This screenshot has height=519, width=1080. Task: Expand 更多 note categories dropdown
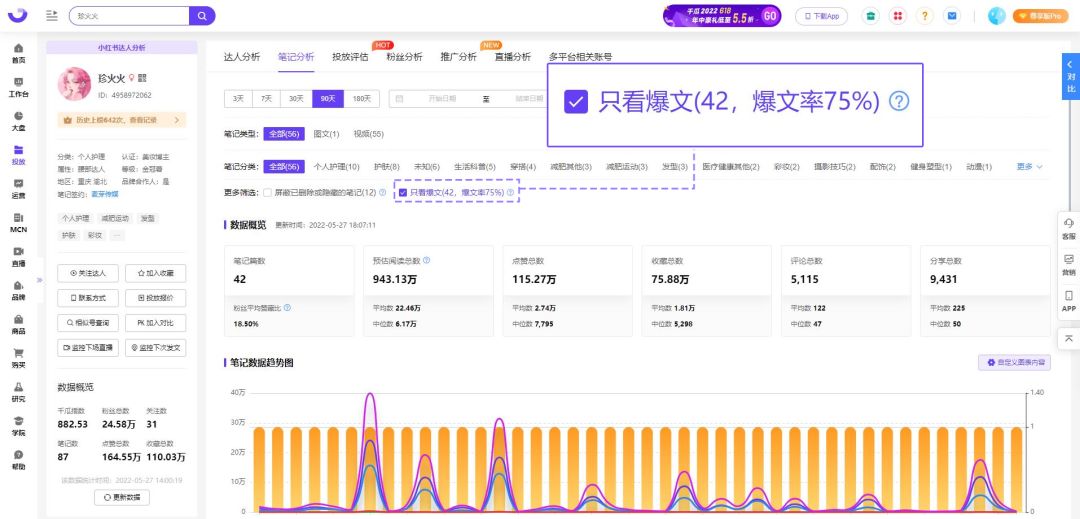click(x=1029, y=167)
